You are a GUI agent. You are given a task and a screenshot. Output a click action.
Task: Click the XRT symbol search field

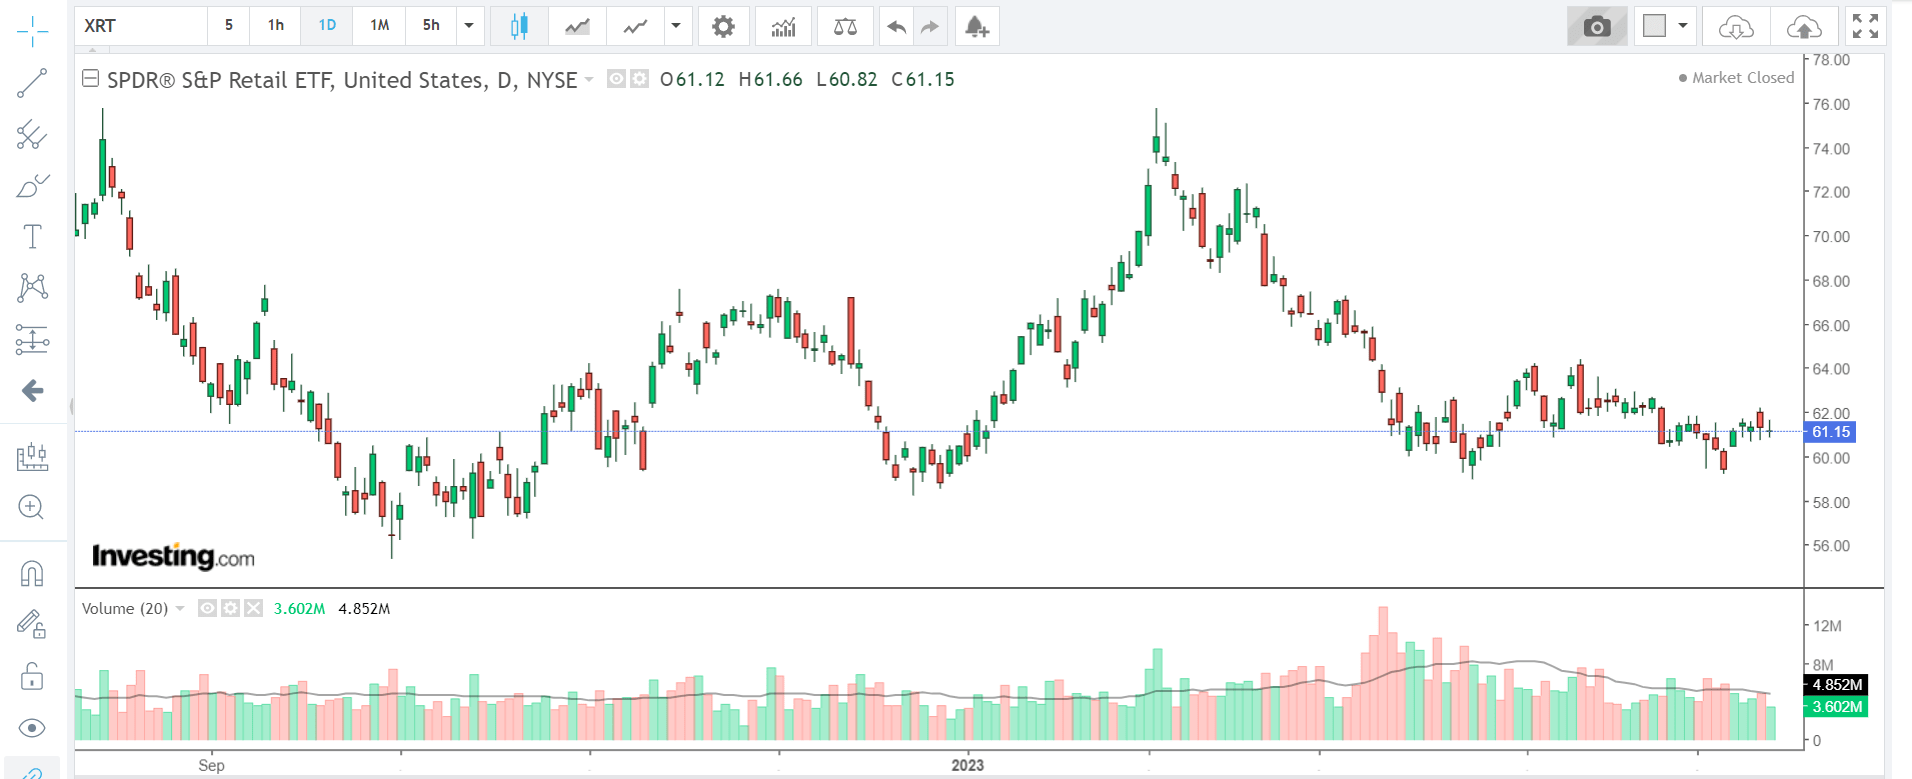pyautogui.click(x=141, y=26)
